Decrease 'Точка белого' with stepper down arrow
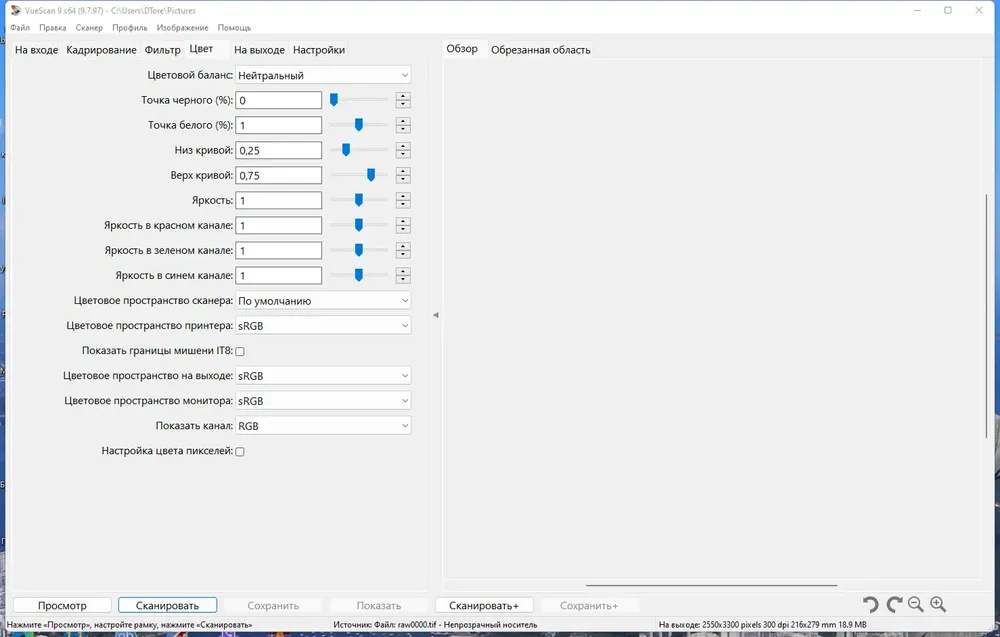This screenshot has width=1000, height=637. [x=402, y=129]
